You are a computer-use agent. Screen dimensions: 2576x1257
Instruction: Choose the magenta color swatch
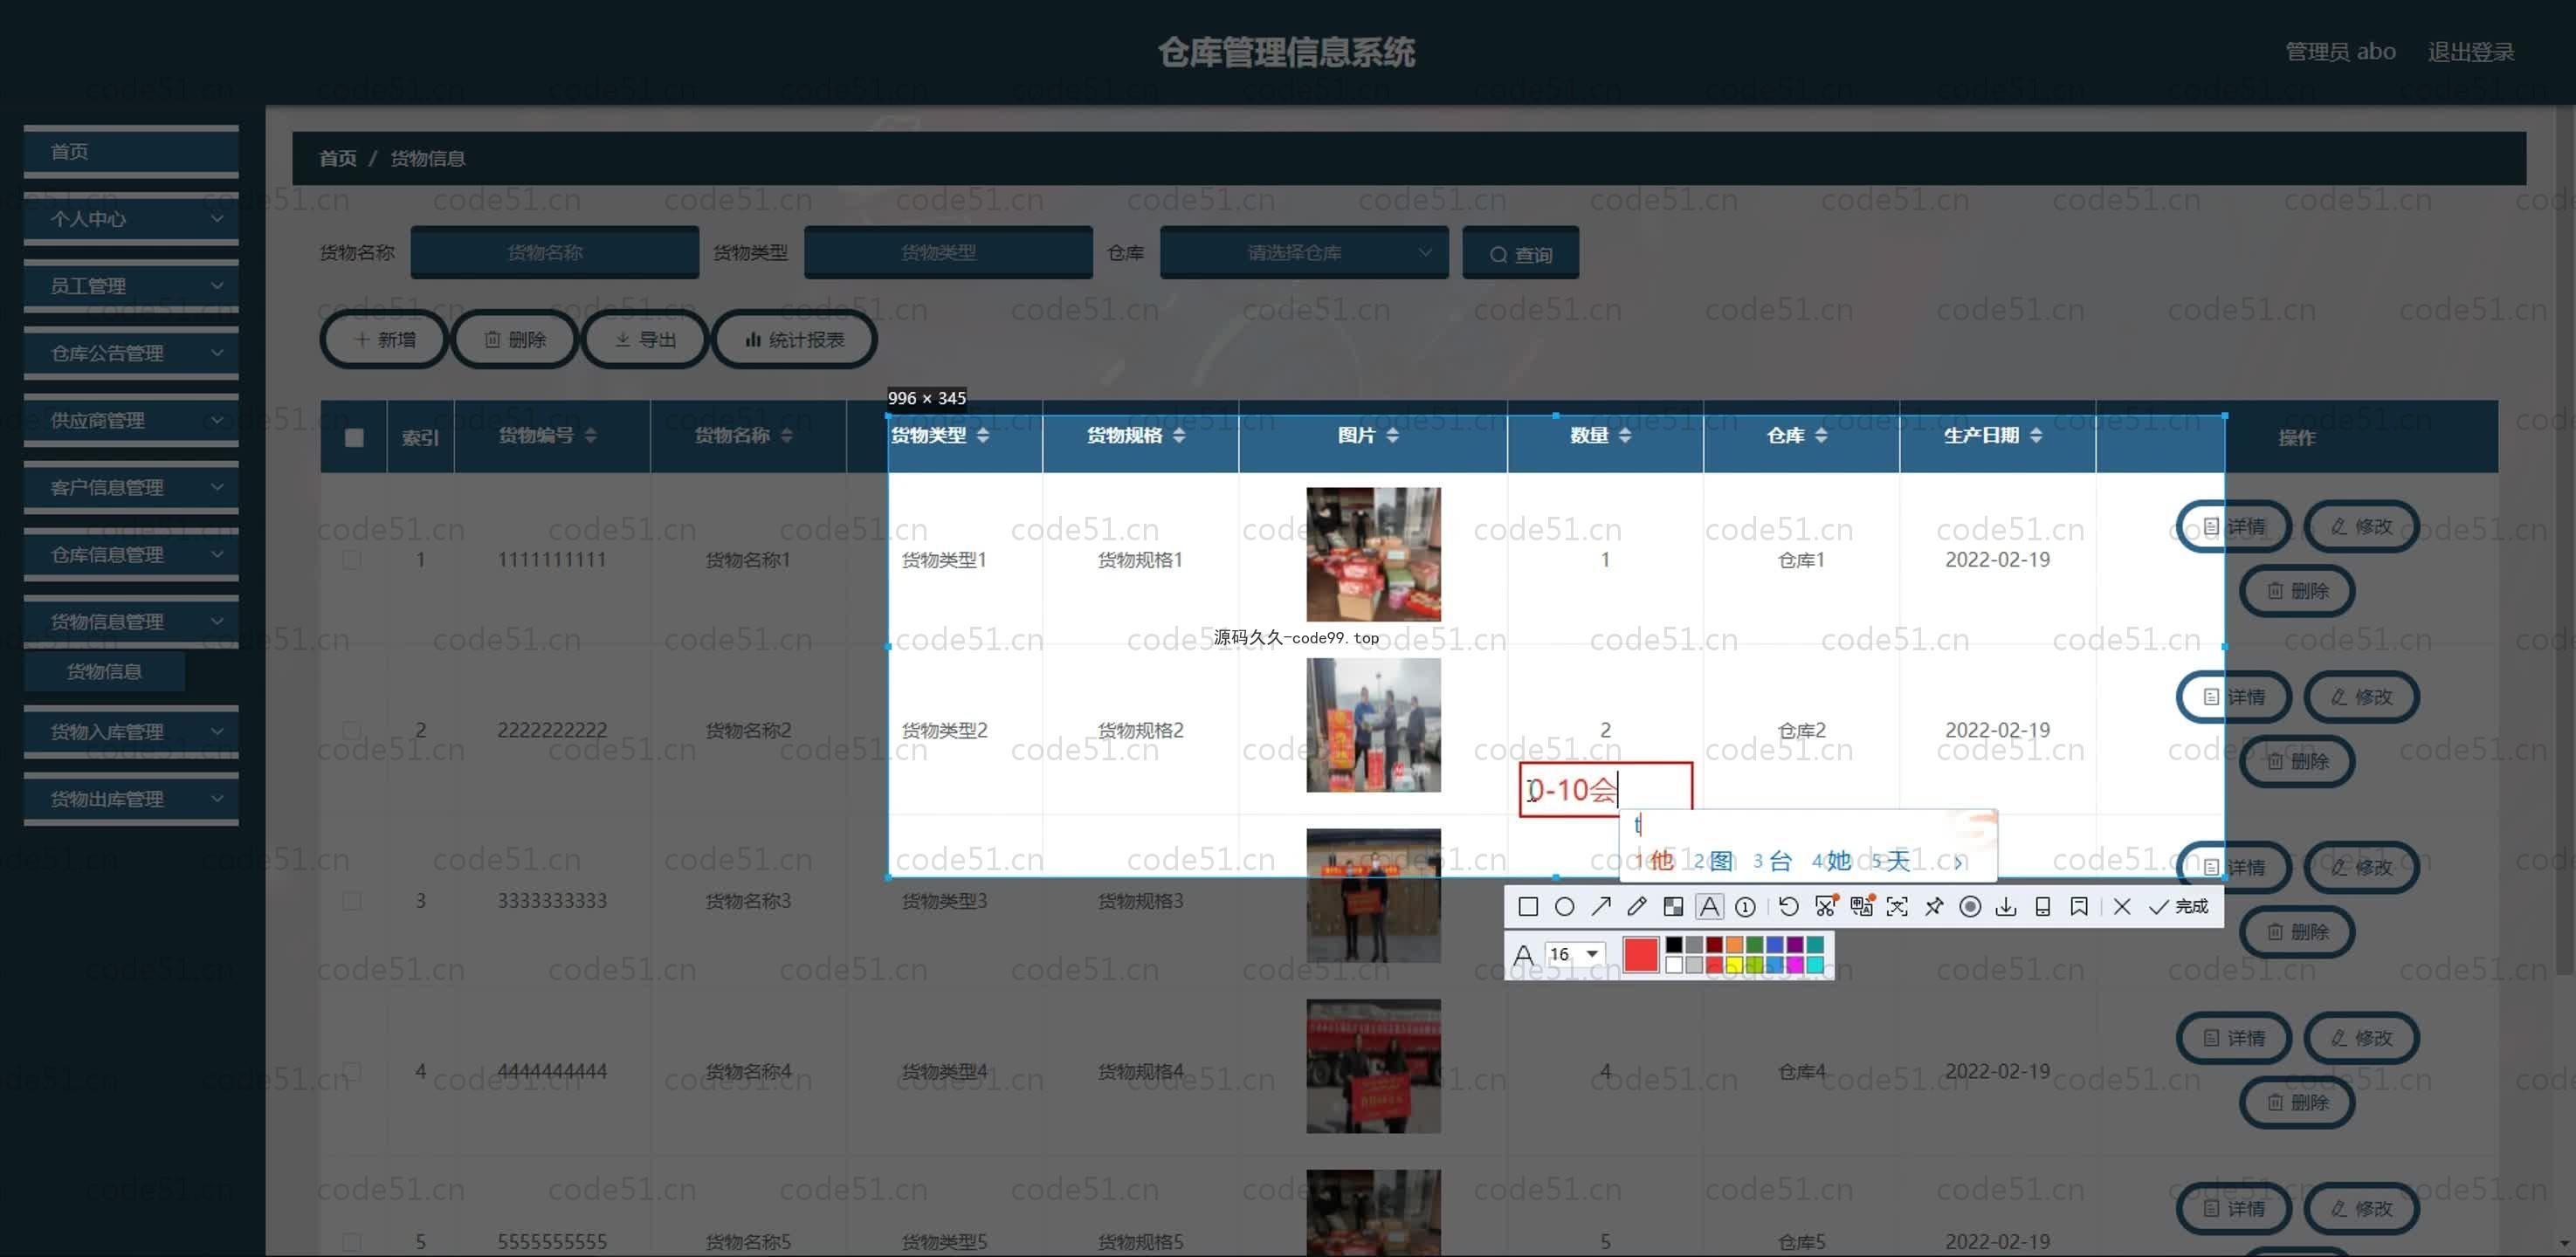1795,965
